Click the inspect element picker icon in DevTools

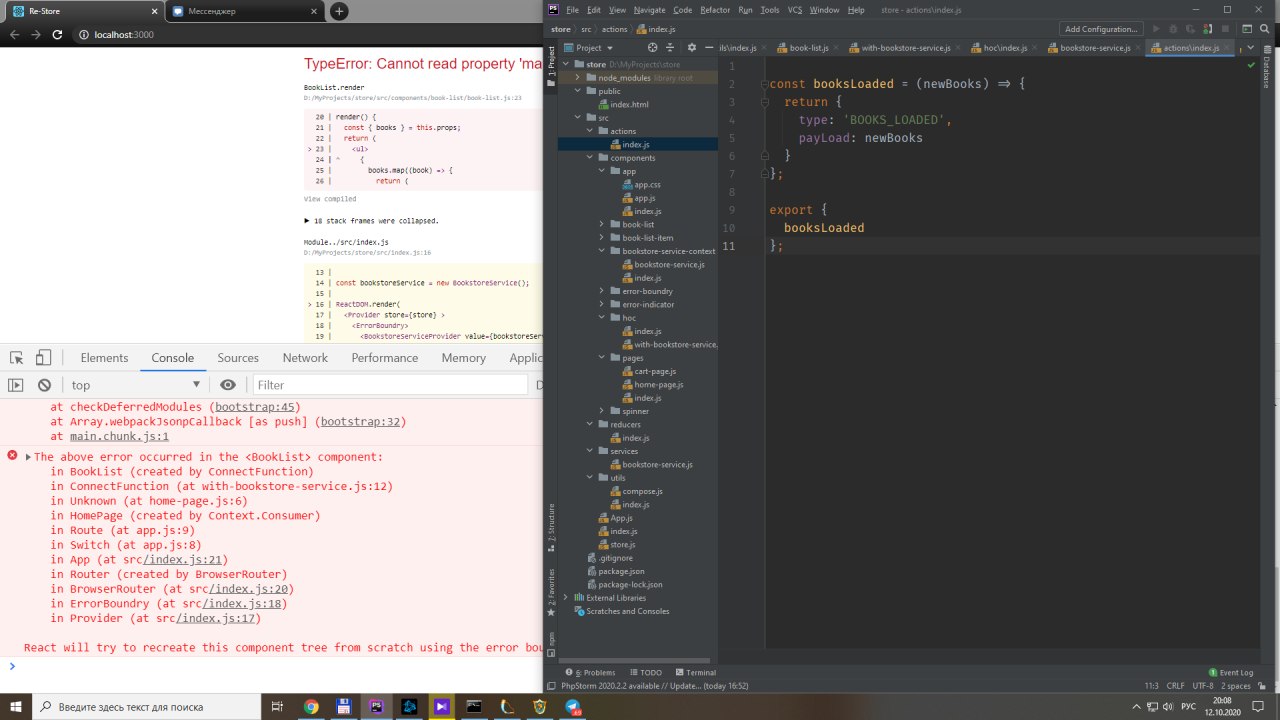[17, 358]
